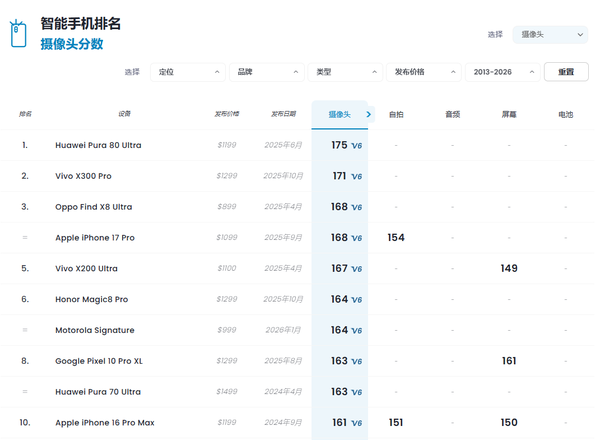
Task: Expand the 品牌 brand filter
Action: [x=266, y=72]
